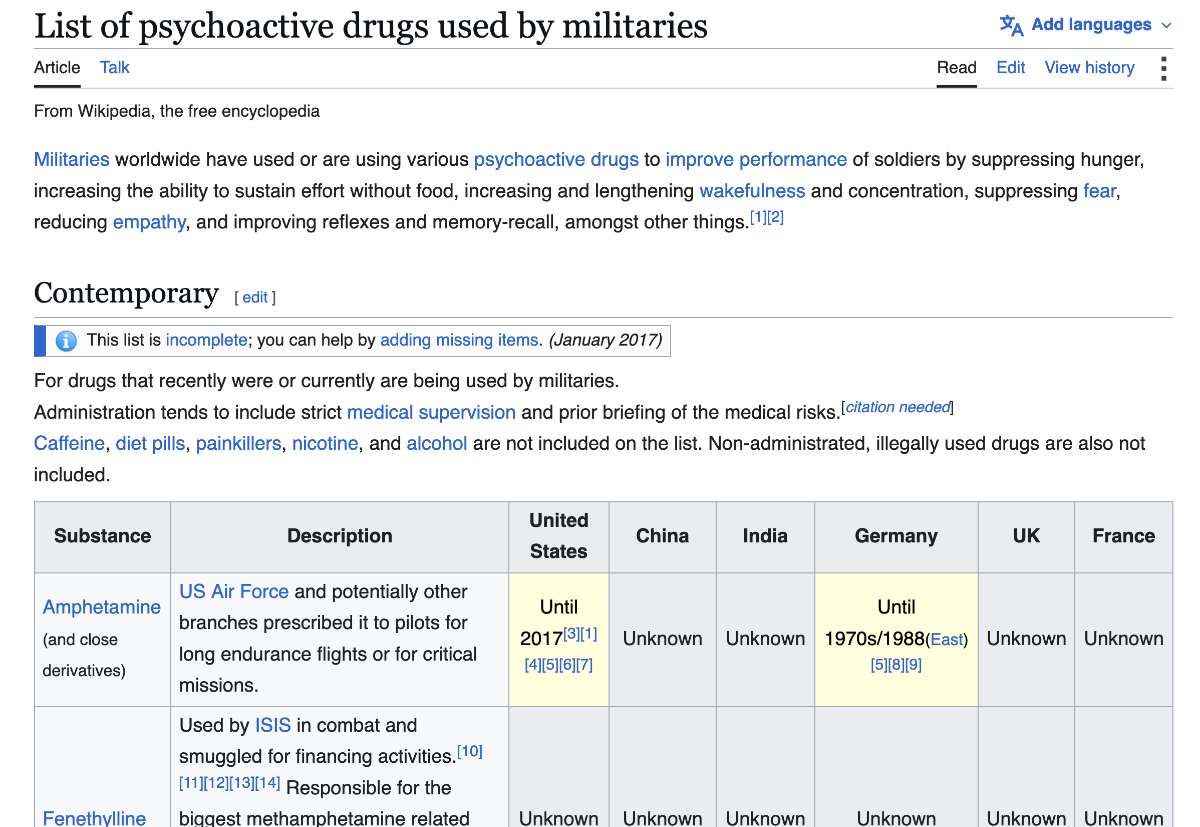Viewport: 1200px width, 827px height.
Task: Open citation [8] in Germany cell
Action: tap(896, 665)
